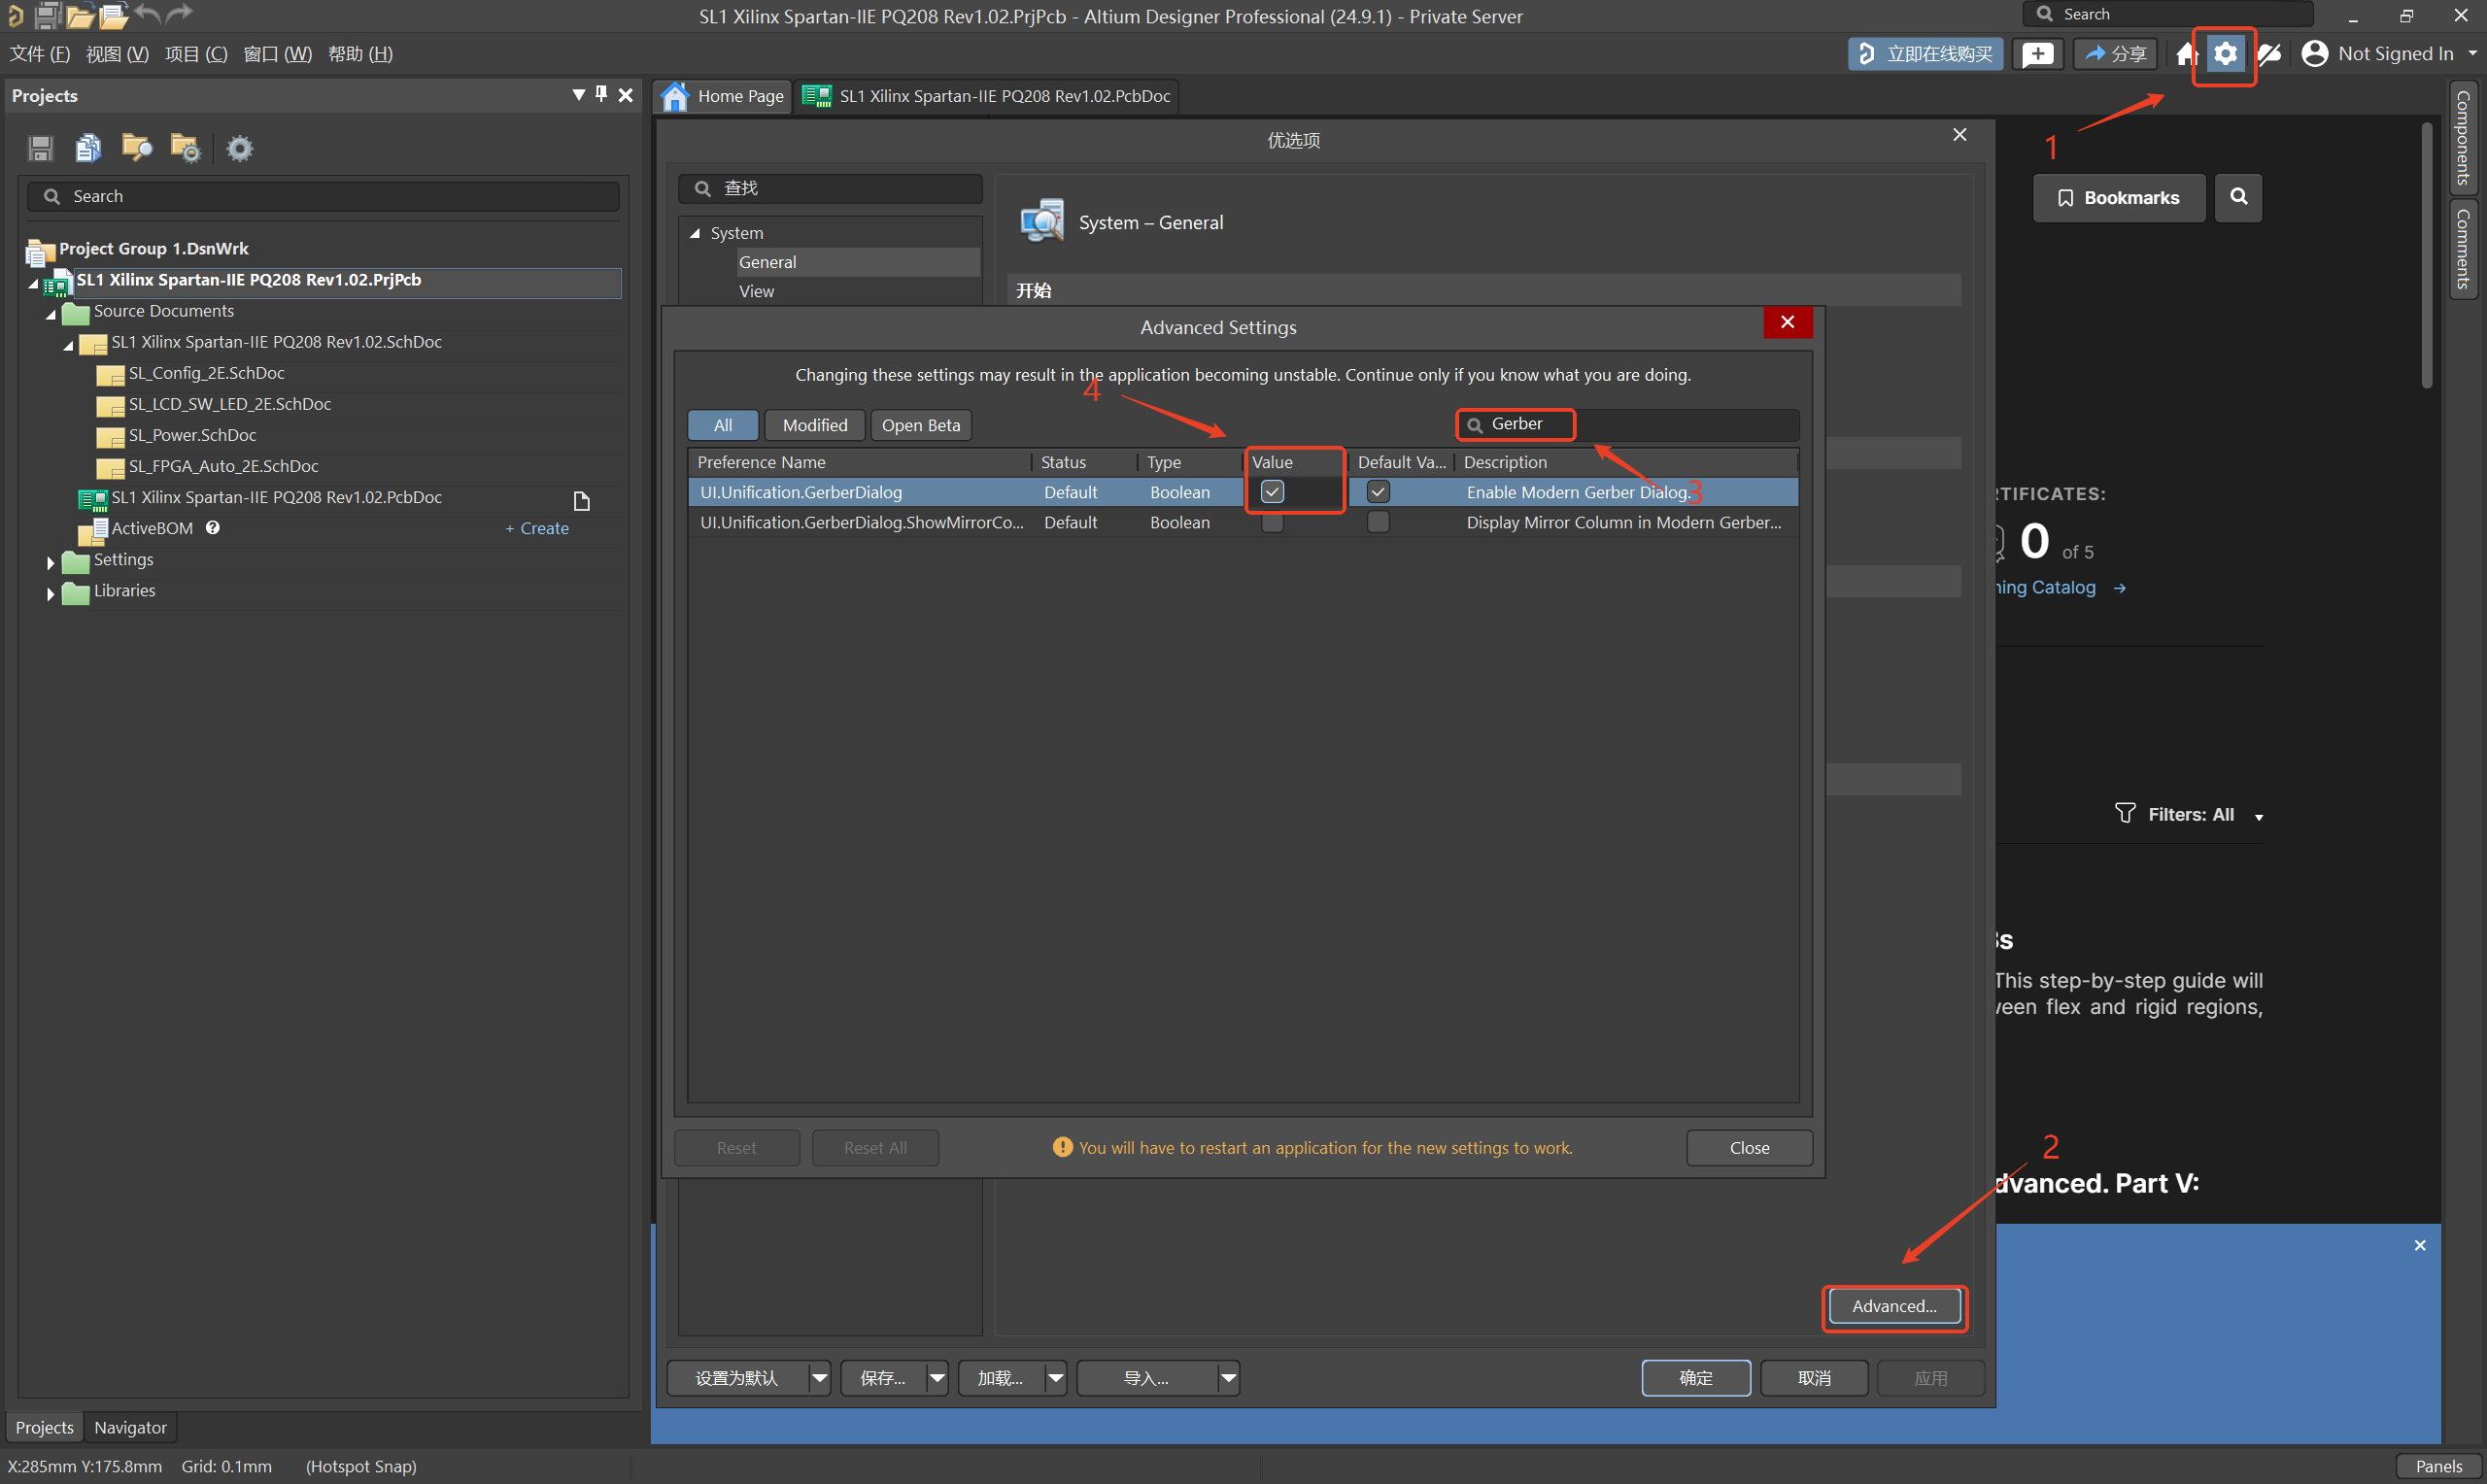Image resolution: width=2487 pixels, height=1484 pixels.
Task: Click the 查找 search field in preferences
Action: tap(830, 188)
